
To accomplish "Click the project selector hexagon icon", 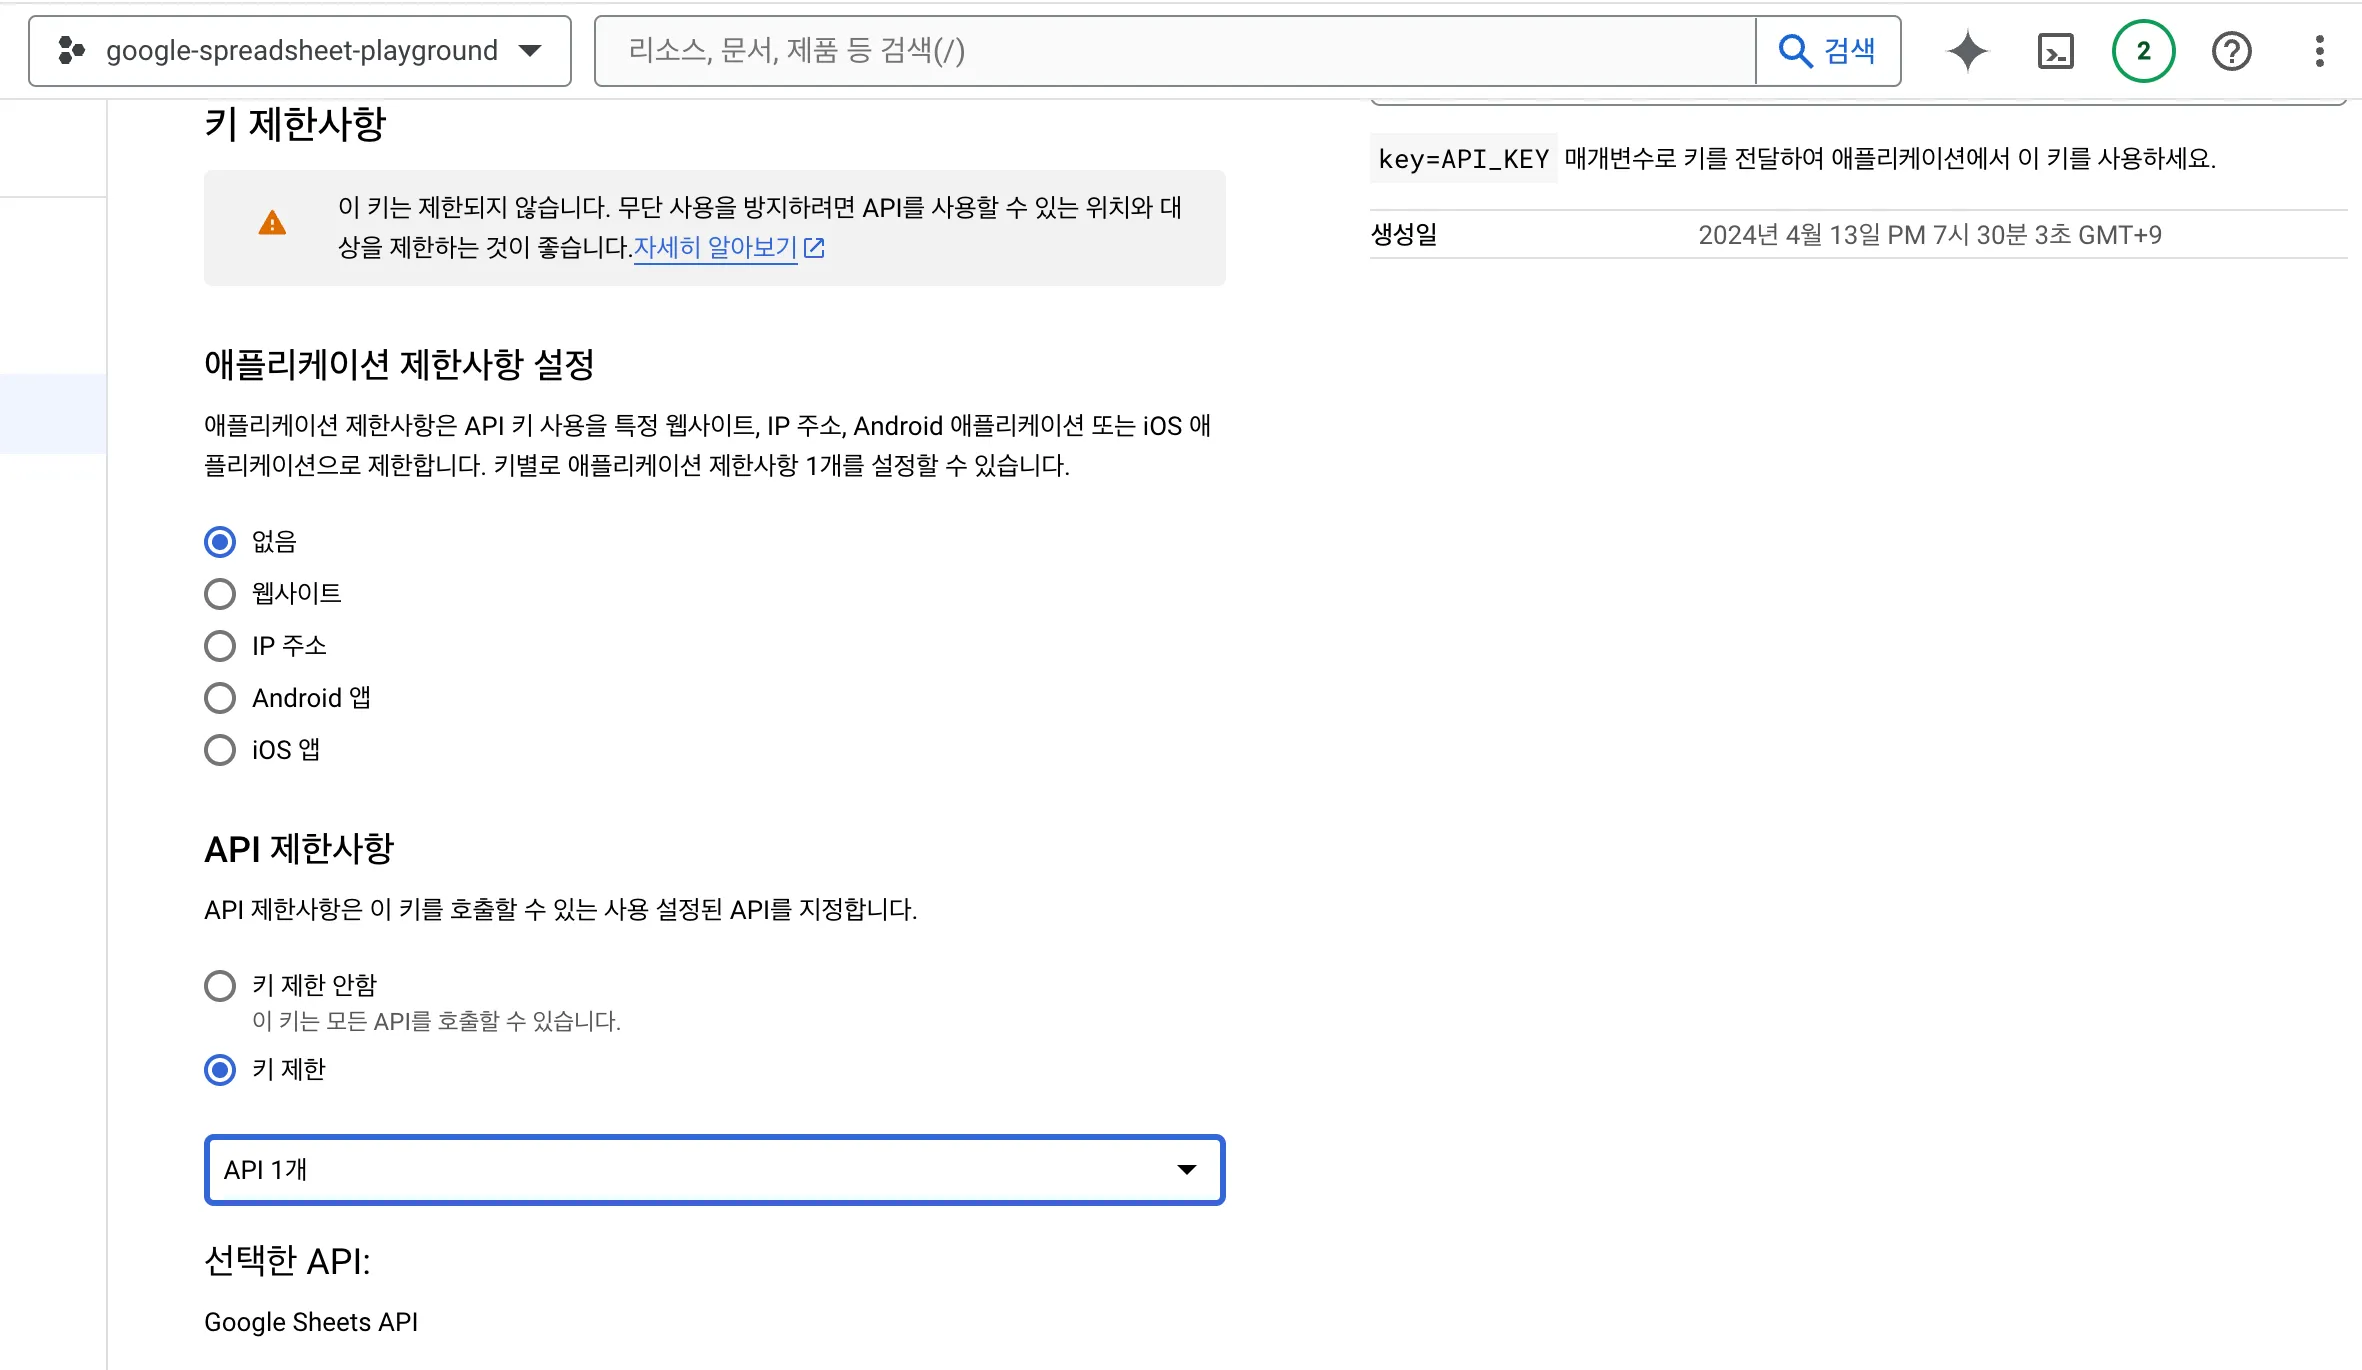I will (x=70, y=50).
